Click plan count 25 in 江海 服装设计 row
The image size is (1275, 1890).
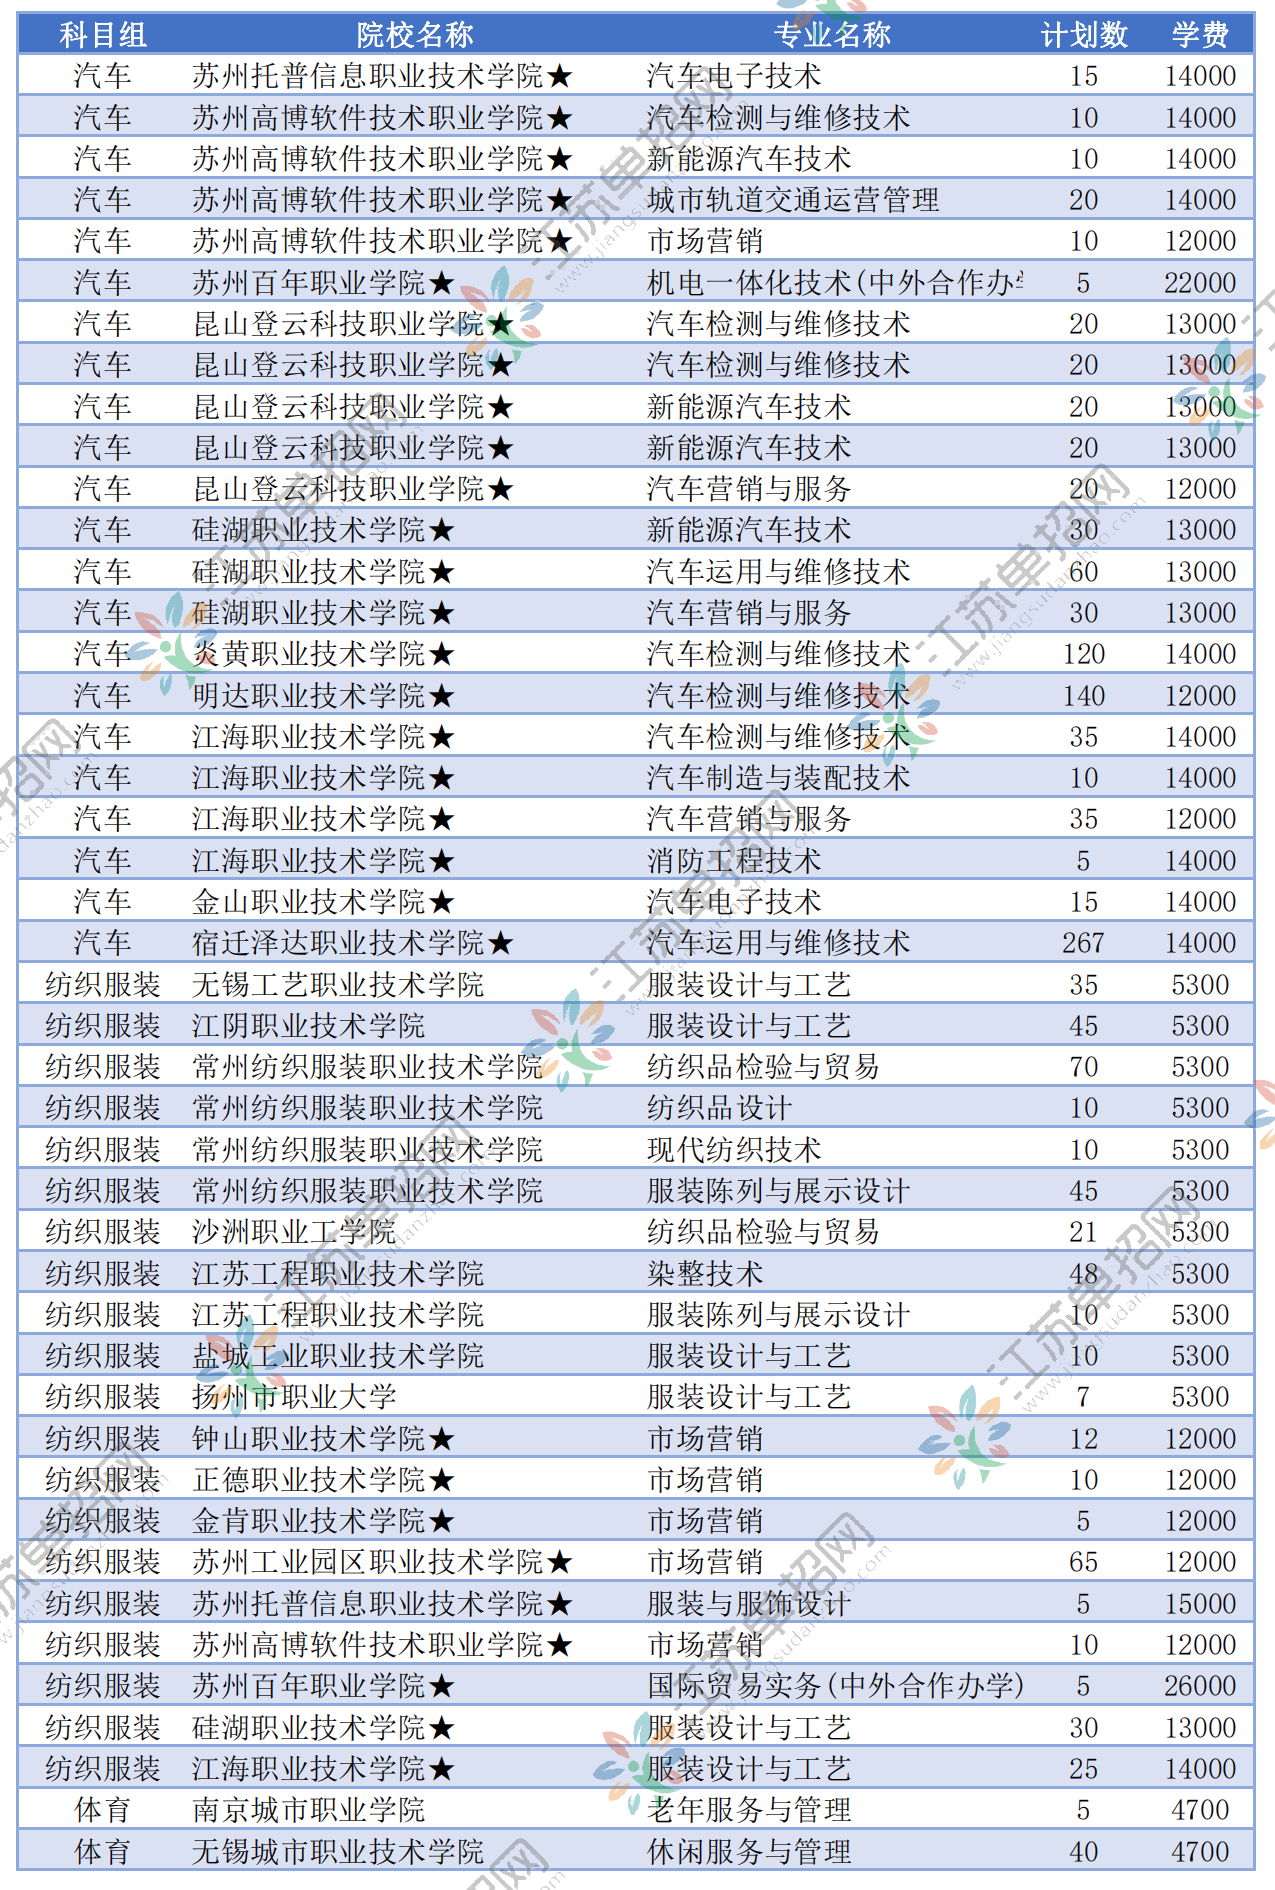coord(1084,1769)
